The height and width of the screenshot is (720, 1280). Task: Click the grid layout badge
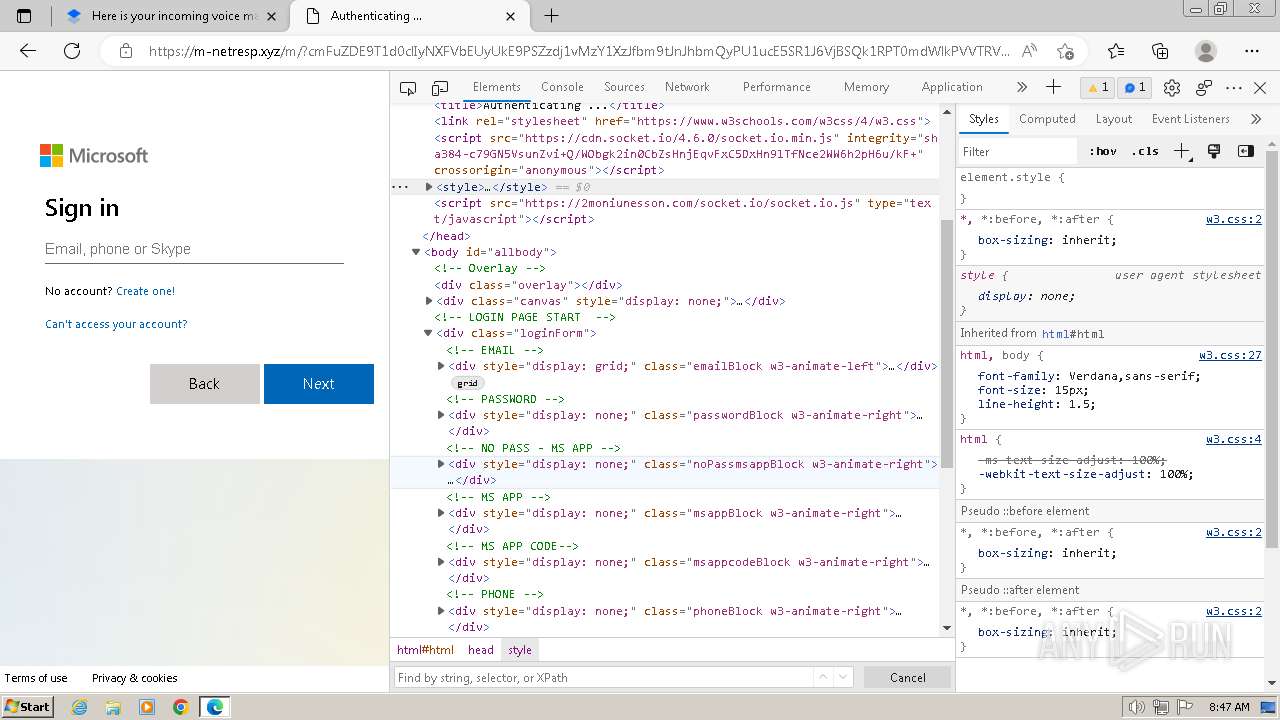coord(467,383)
